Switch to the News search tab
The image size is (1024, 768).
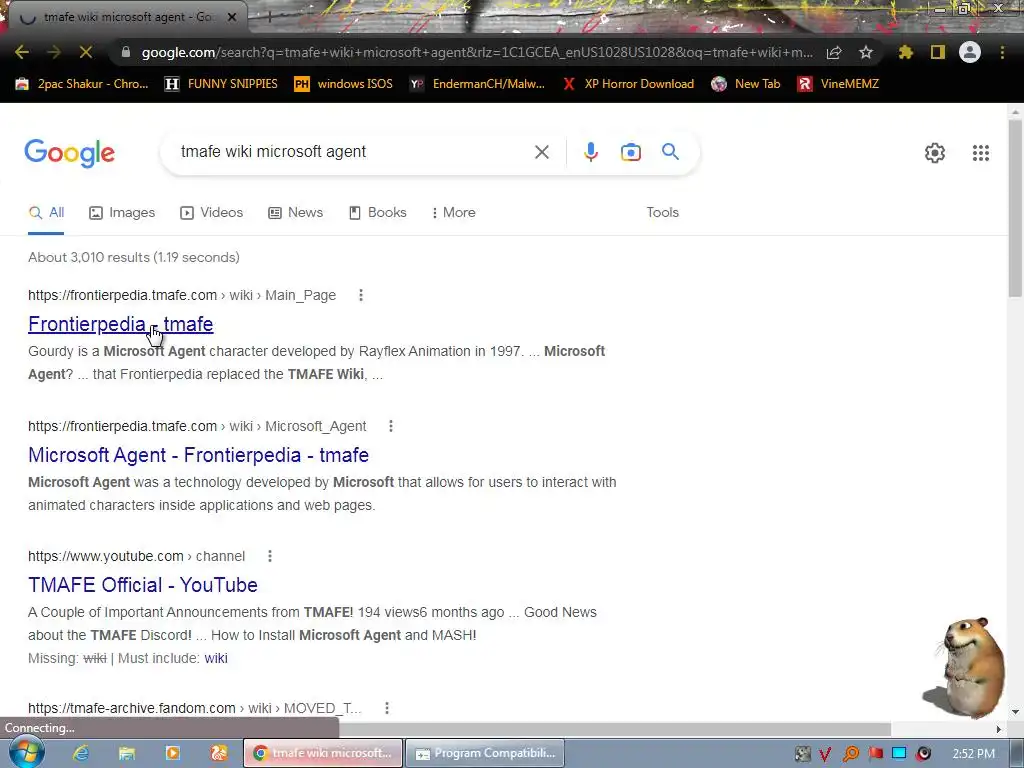(x=296, y=212)
